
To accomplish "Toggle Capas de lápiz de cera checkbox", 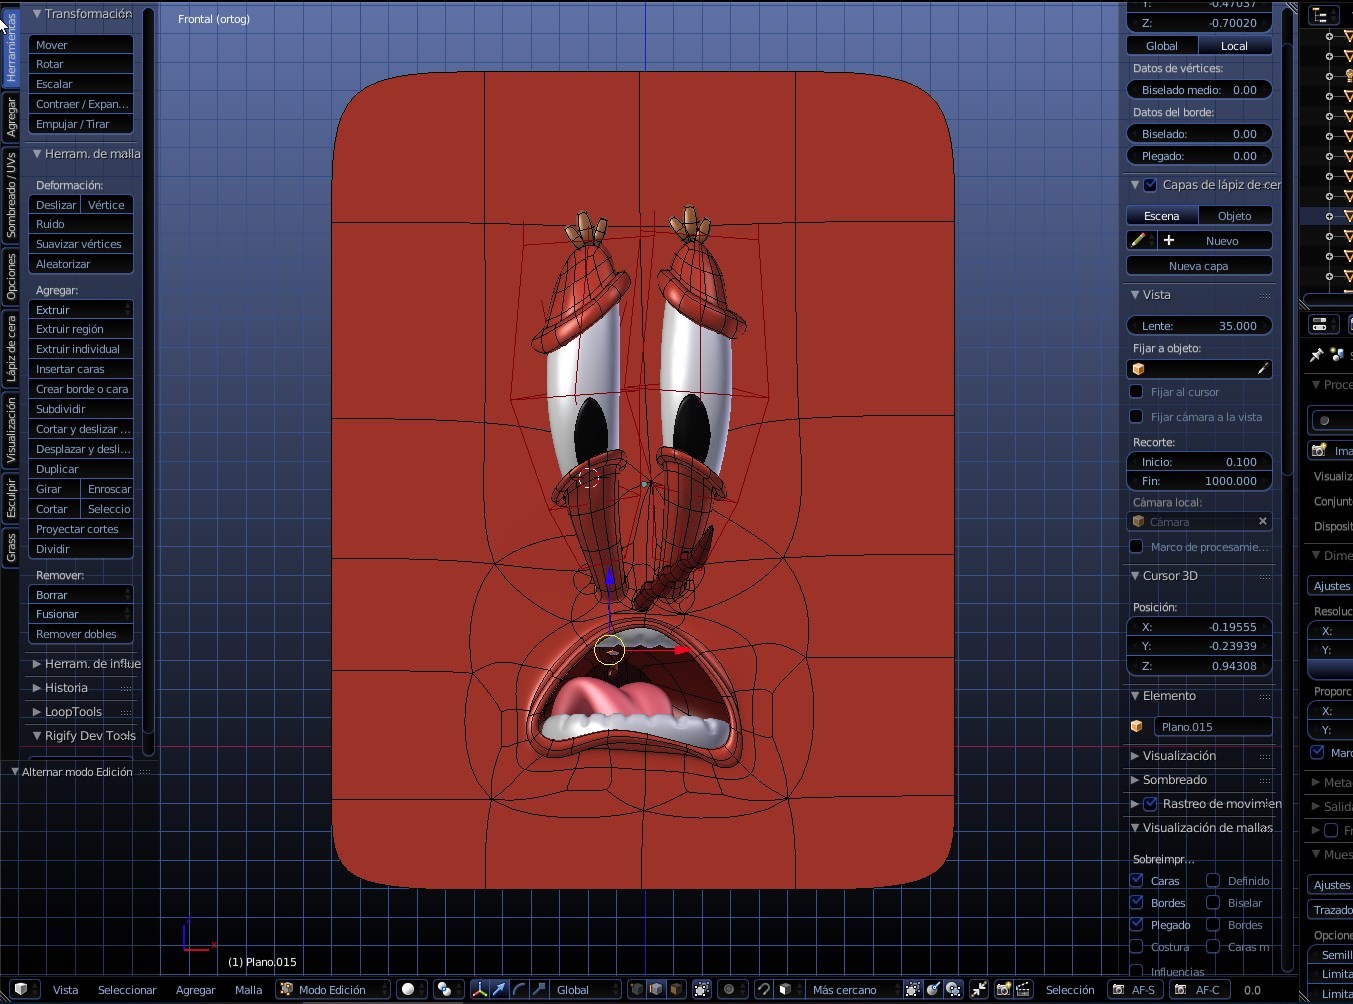I will click(x=1150, y=184).
